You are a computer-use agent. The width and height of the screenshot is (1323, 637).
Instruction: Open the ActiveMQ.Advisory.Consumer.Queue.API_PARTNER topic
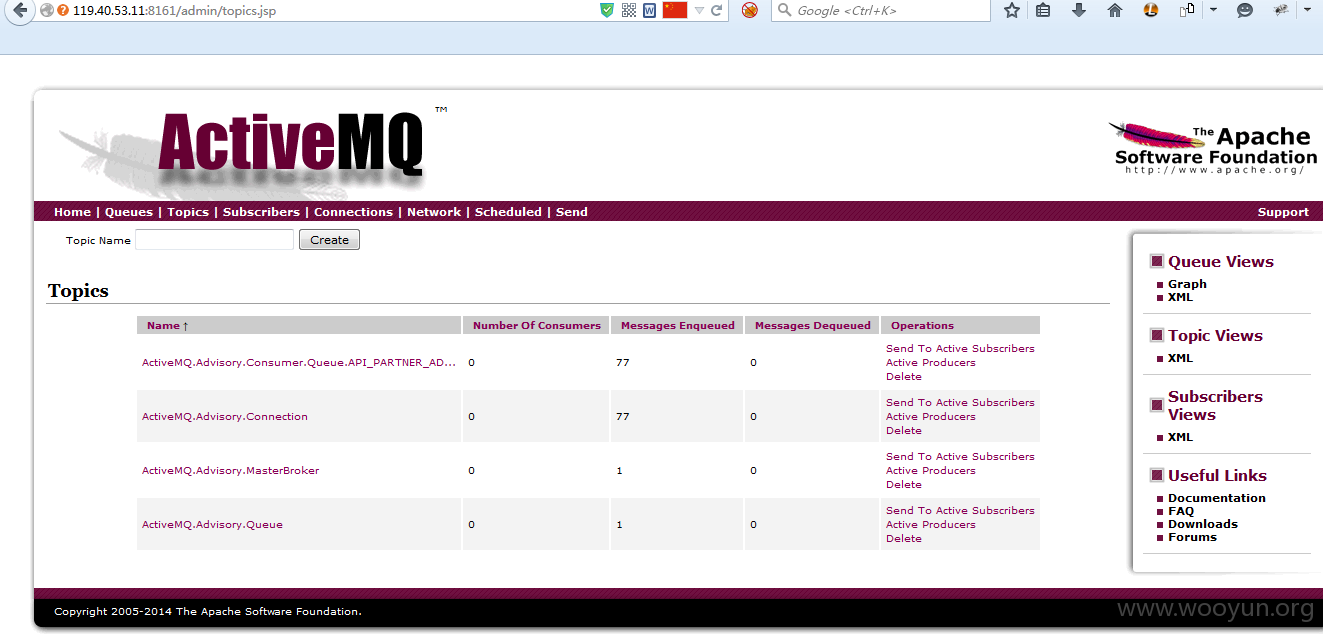coord(299,362)
